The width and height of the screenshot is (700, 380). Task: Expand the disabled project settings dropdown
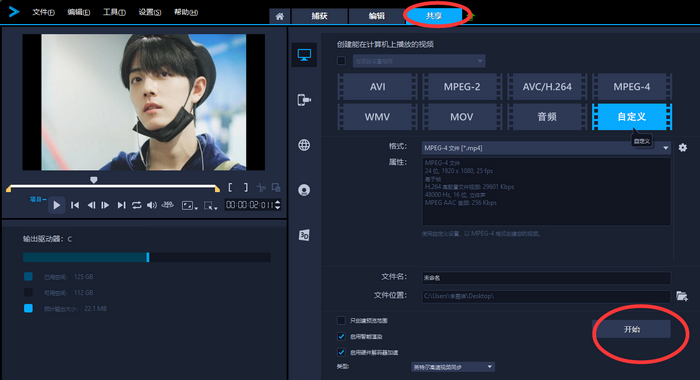coord(419,61)
